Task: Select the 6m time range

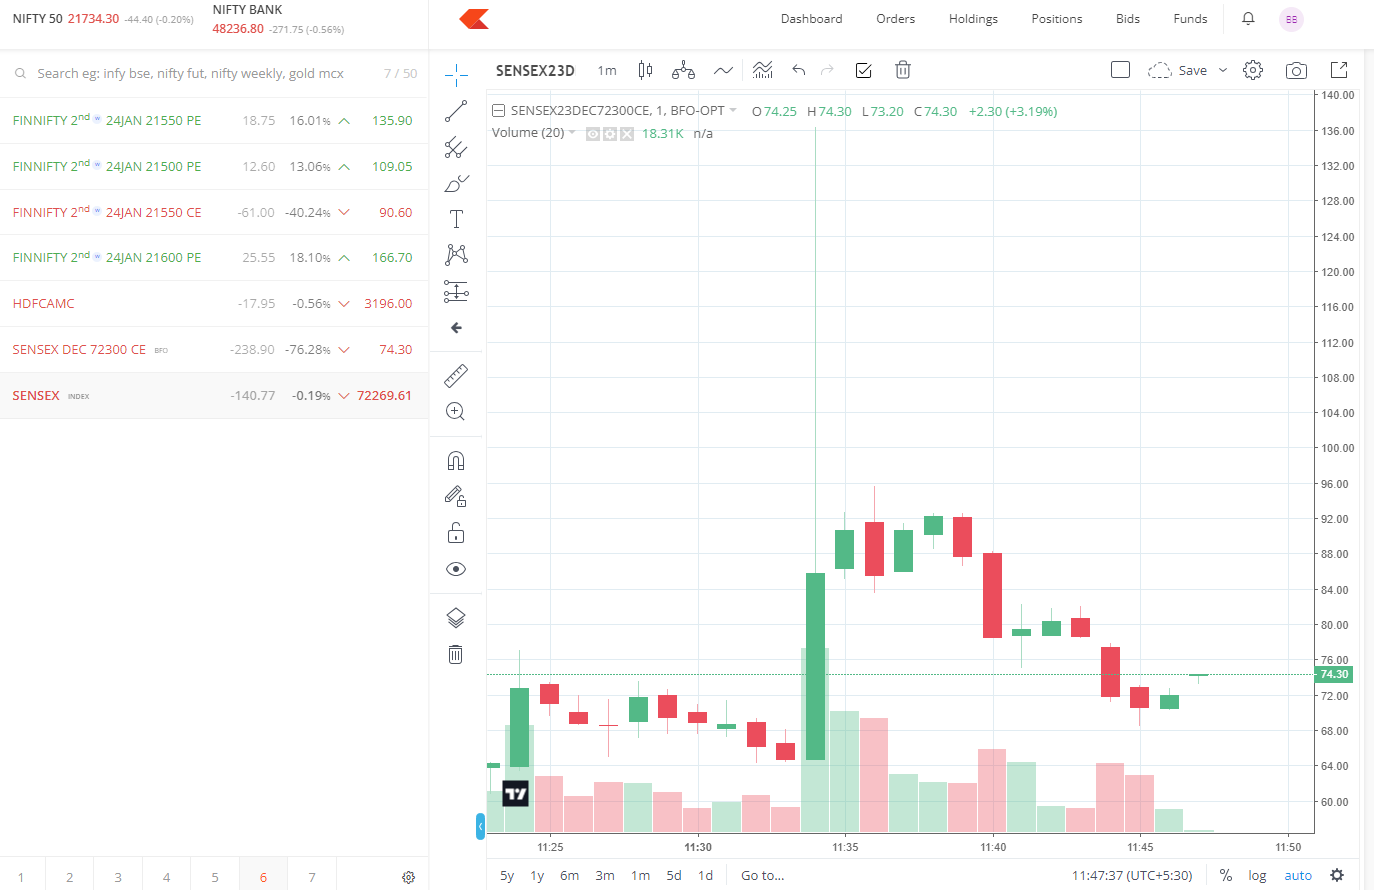Action: click(569, 876)
